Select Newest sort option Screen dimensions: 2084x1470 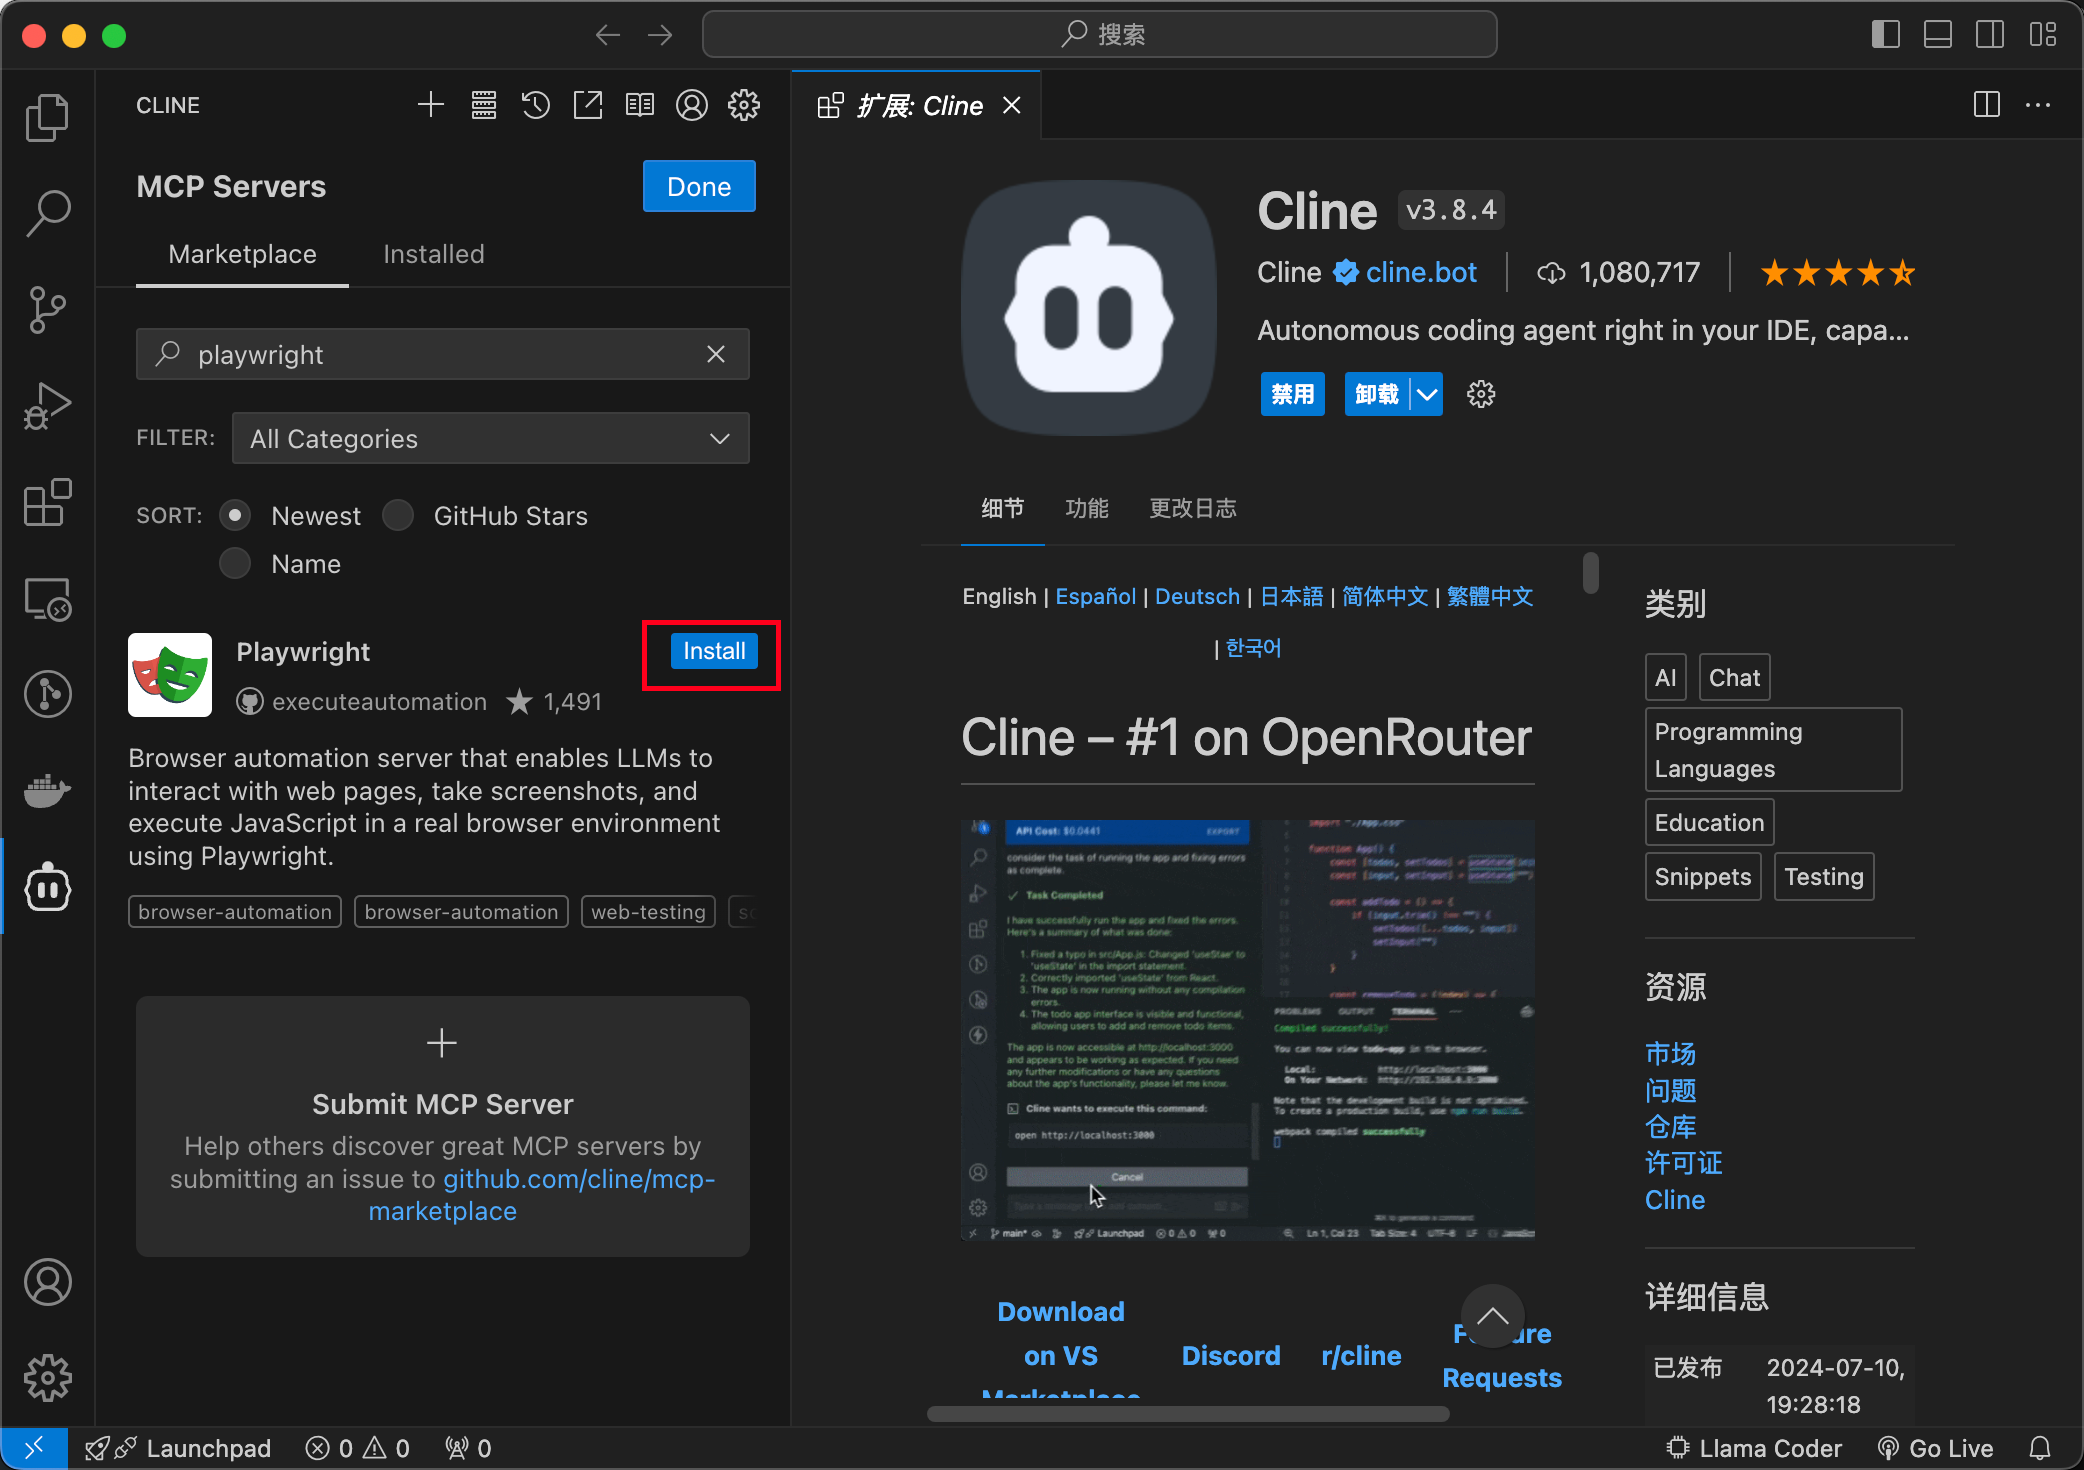(235, 516)
